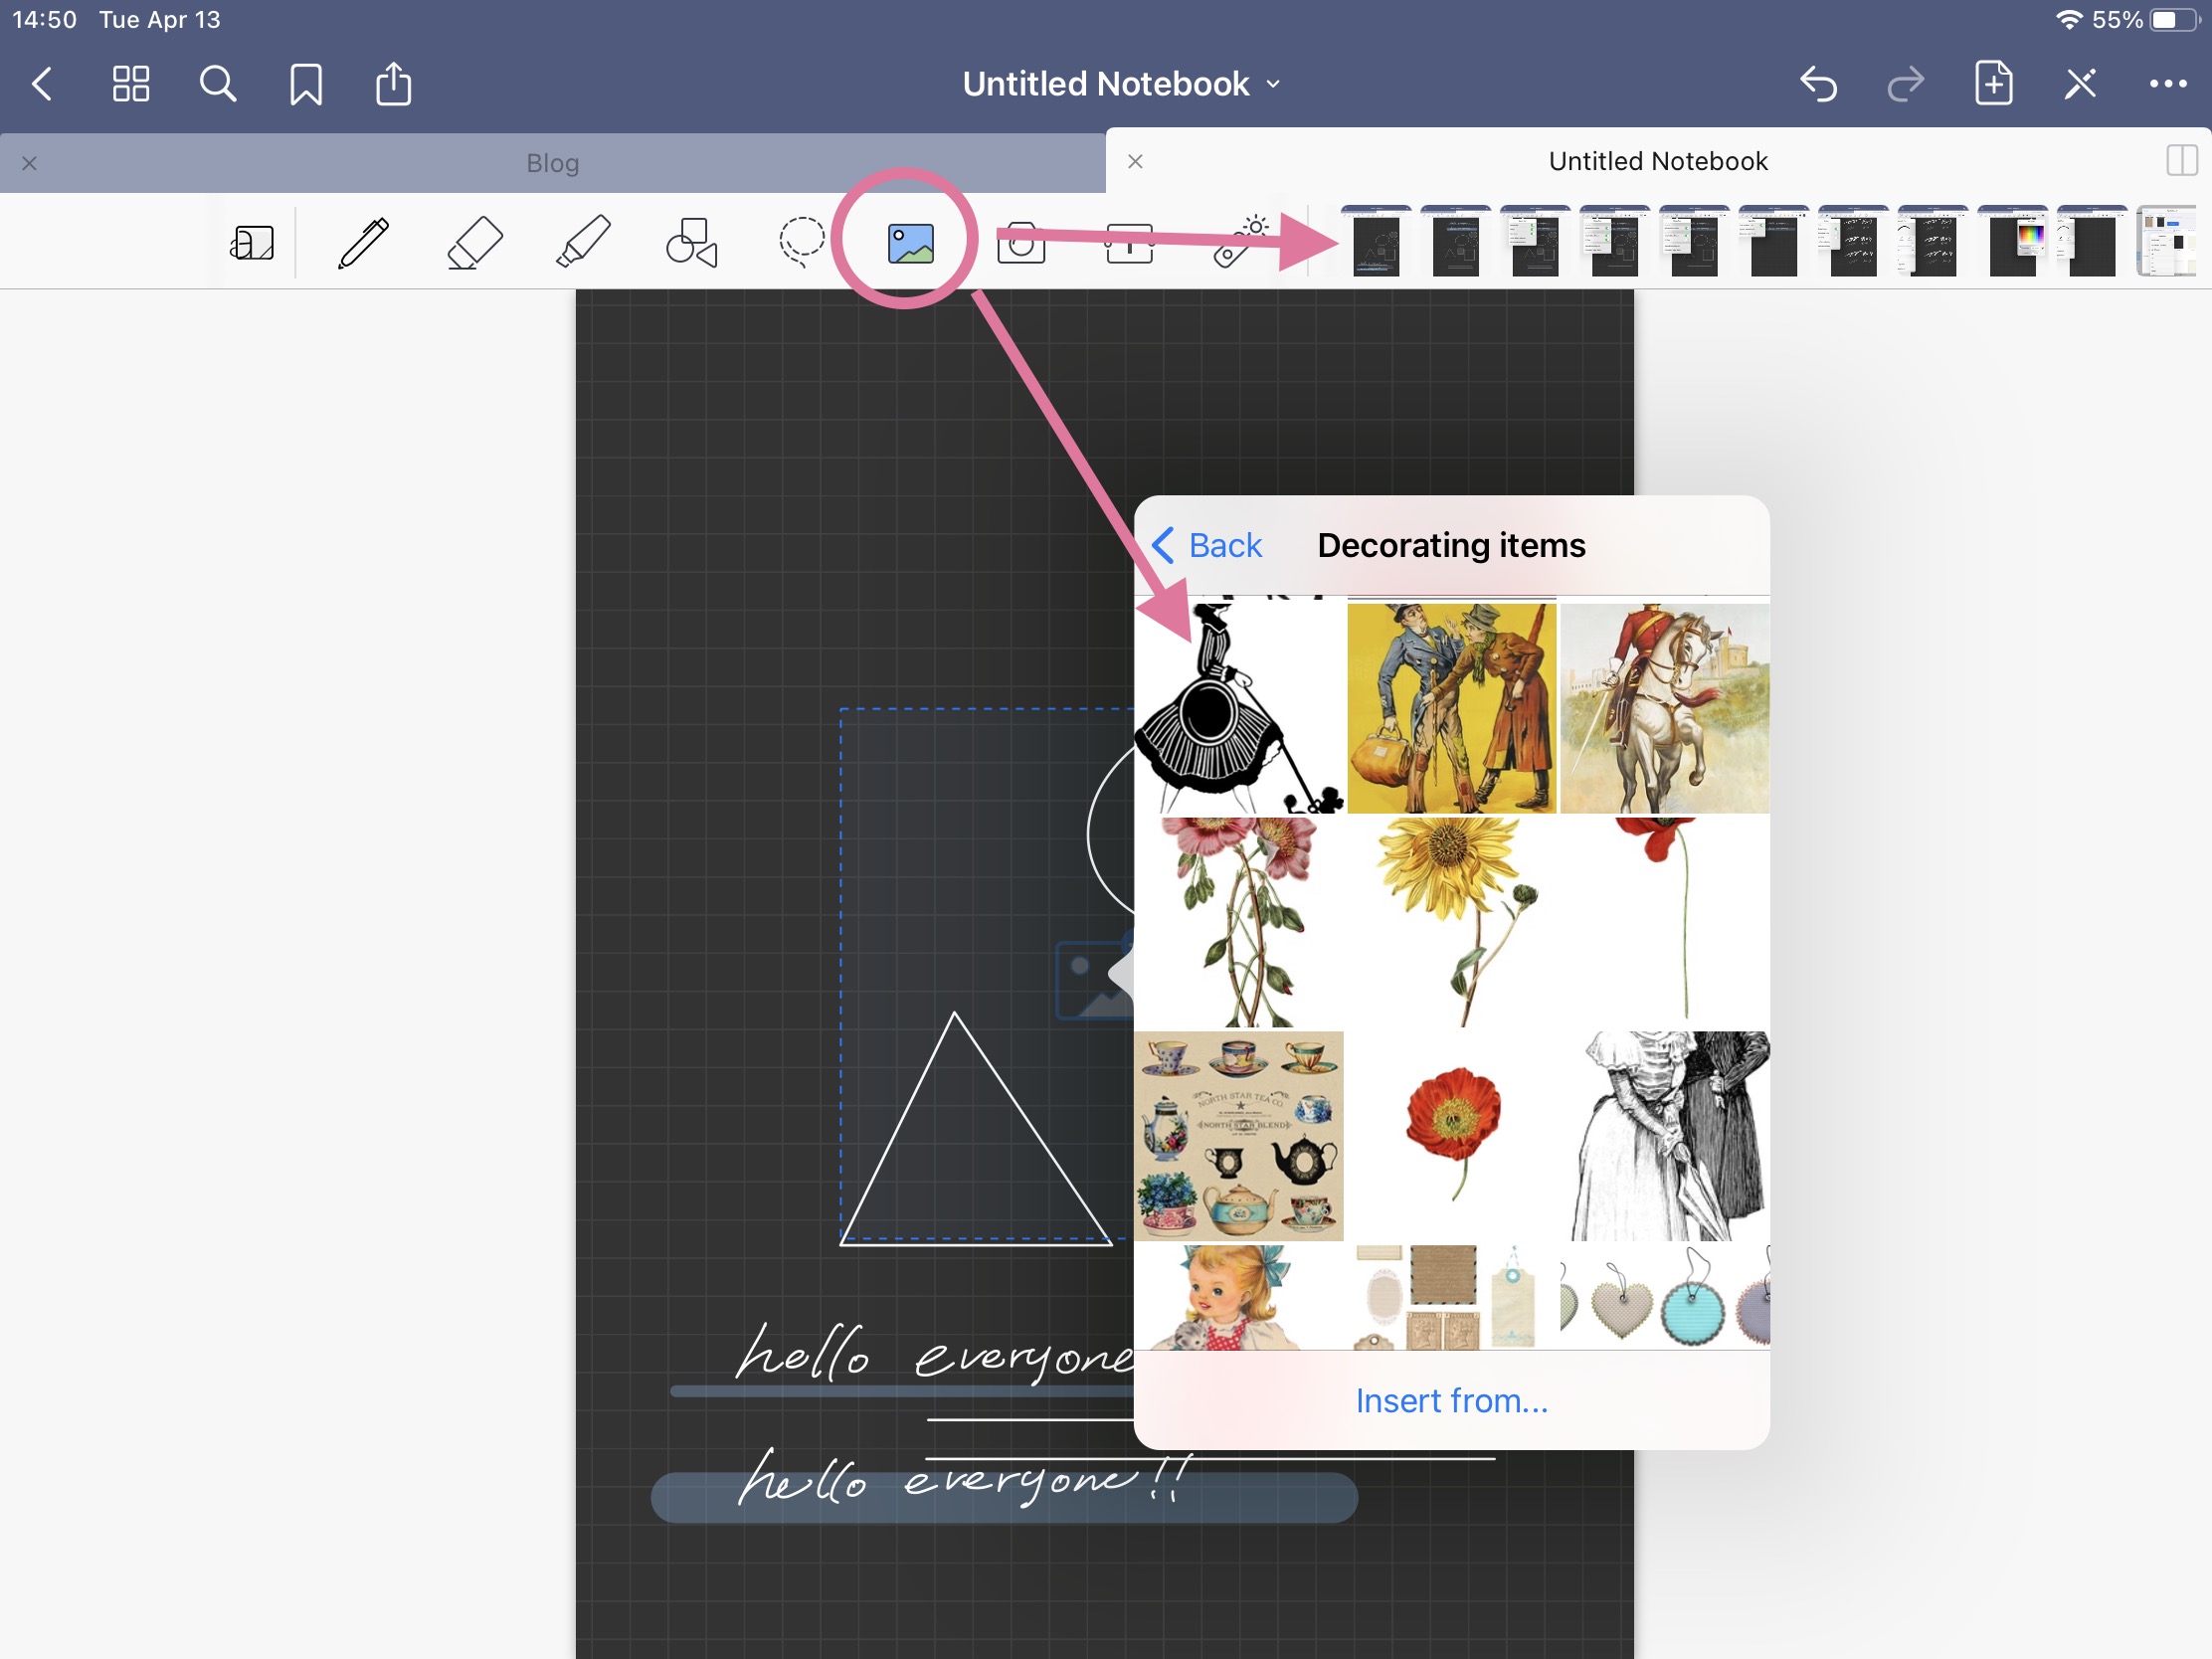This screenshot has width=2212, height=1659.
Task: Click the share export icon
Action: (393, 84)
